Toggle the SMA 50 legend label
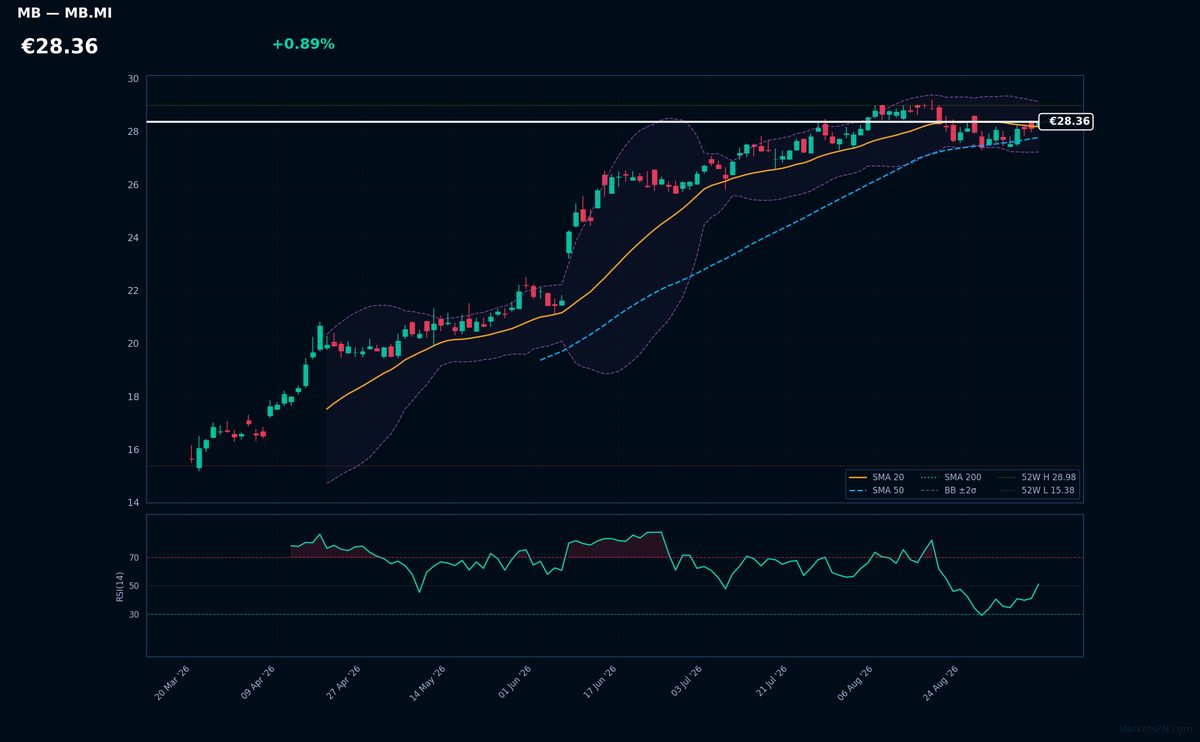 point(888,491)
